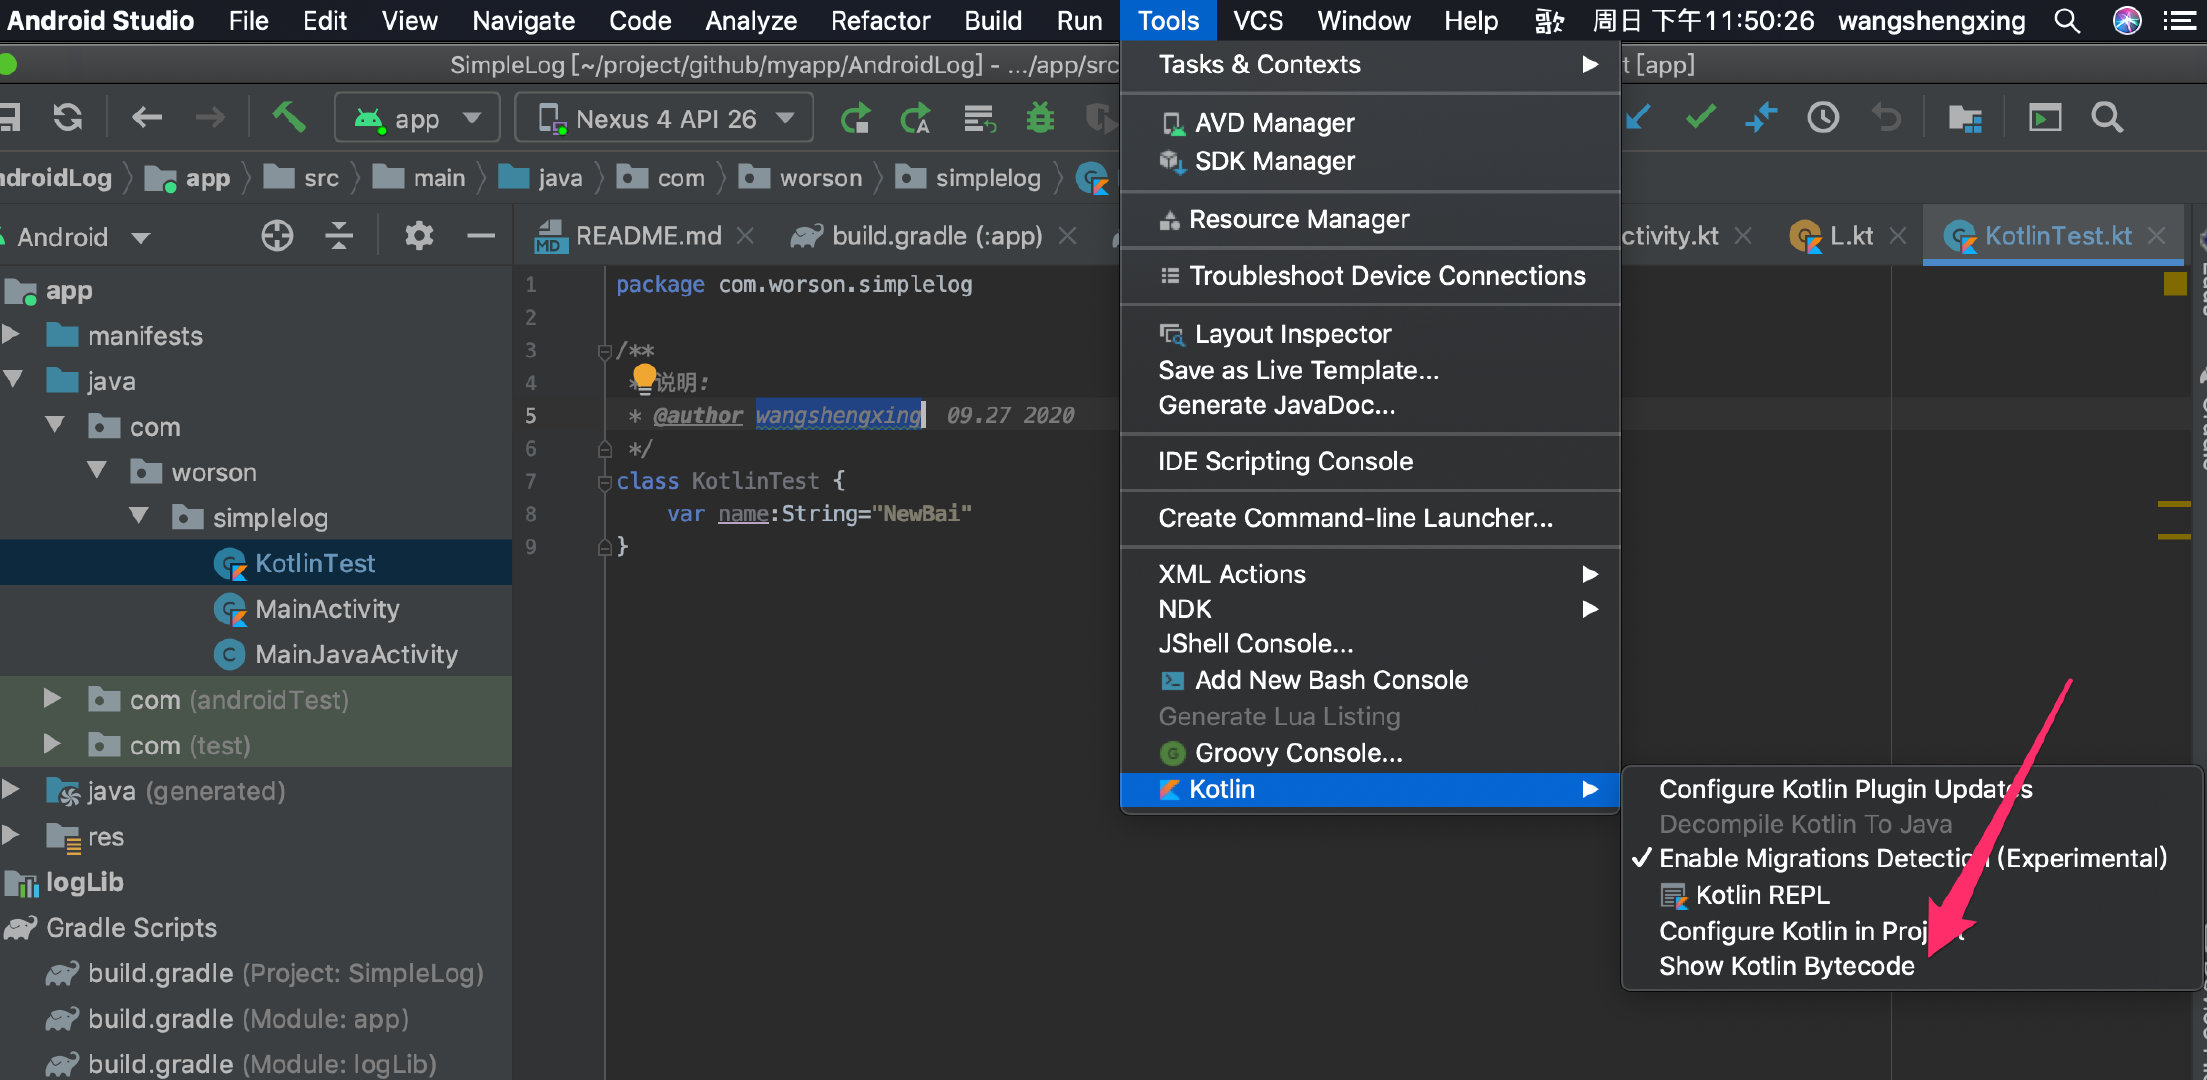Viewport: 2207px width, 1080px height.
Task: Click Select Opened File crosshair icon
Action: [277, 236]
